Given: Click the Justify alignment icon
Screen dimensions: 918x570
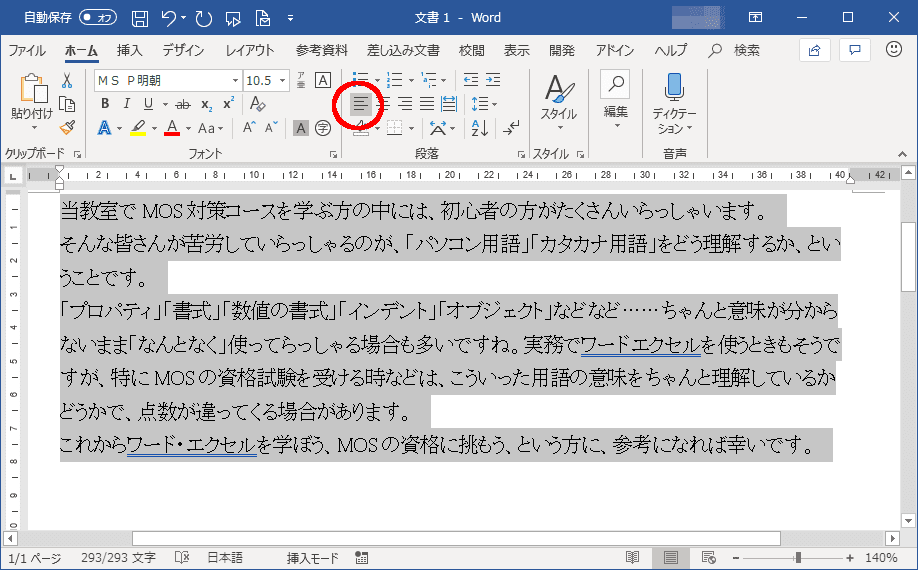Looking at the screenshot, I should 427,104.
